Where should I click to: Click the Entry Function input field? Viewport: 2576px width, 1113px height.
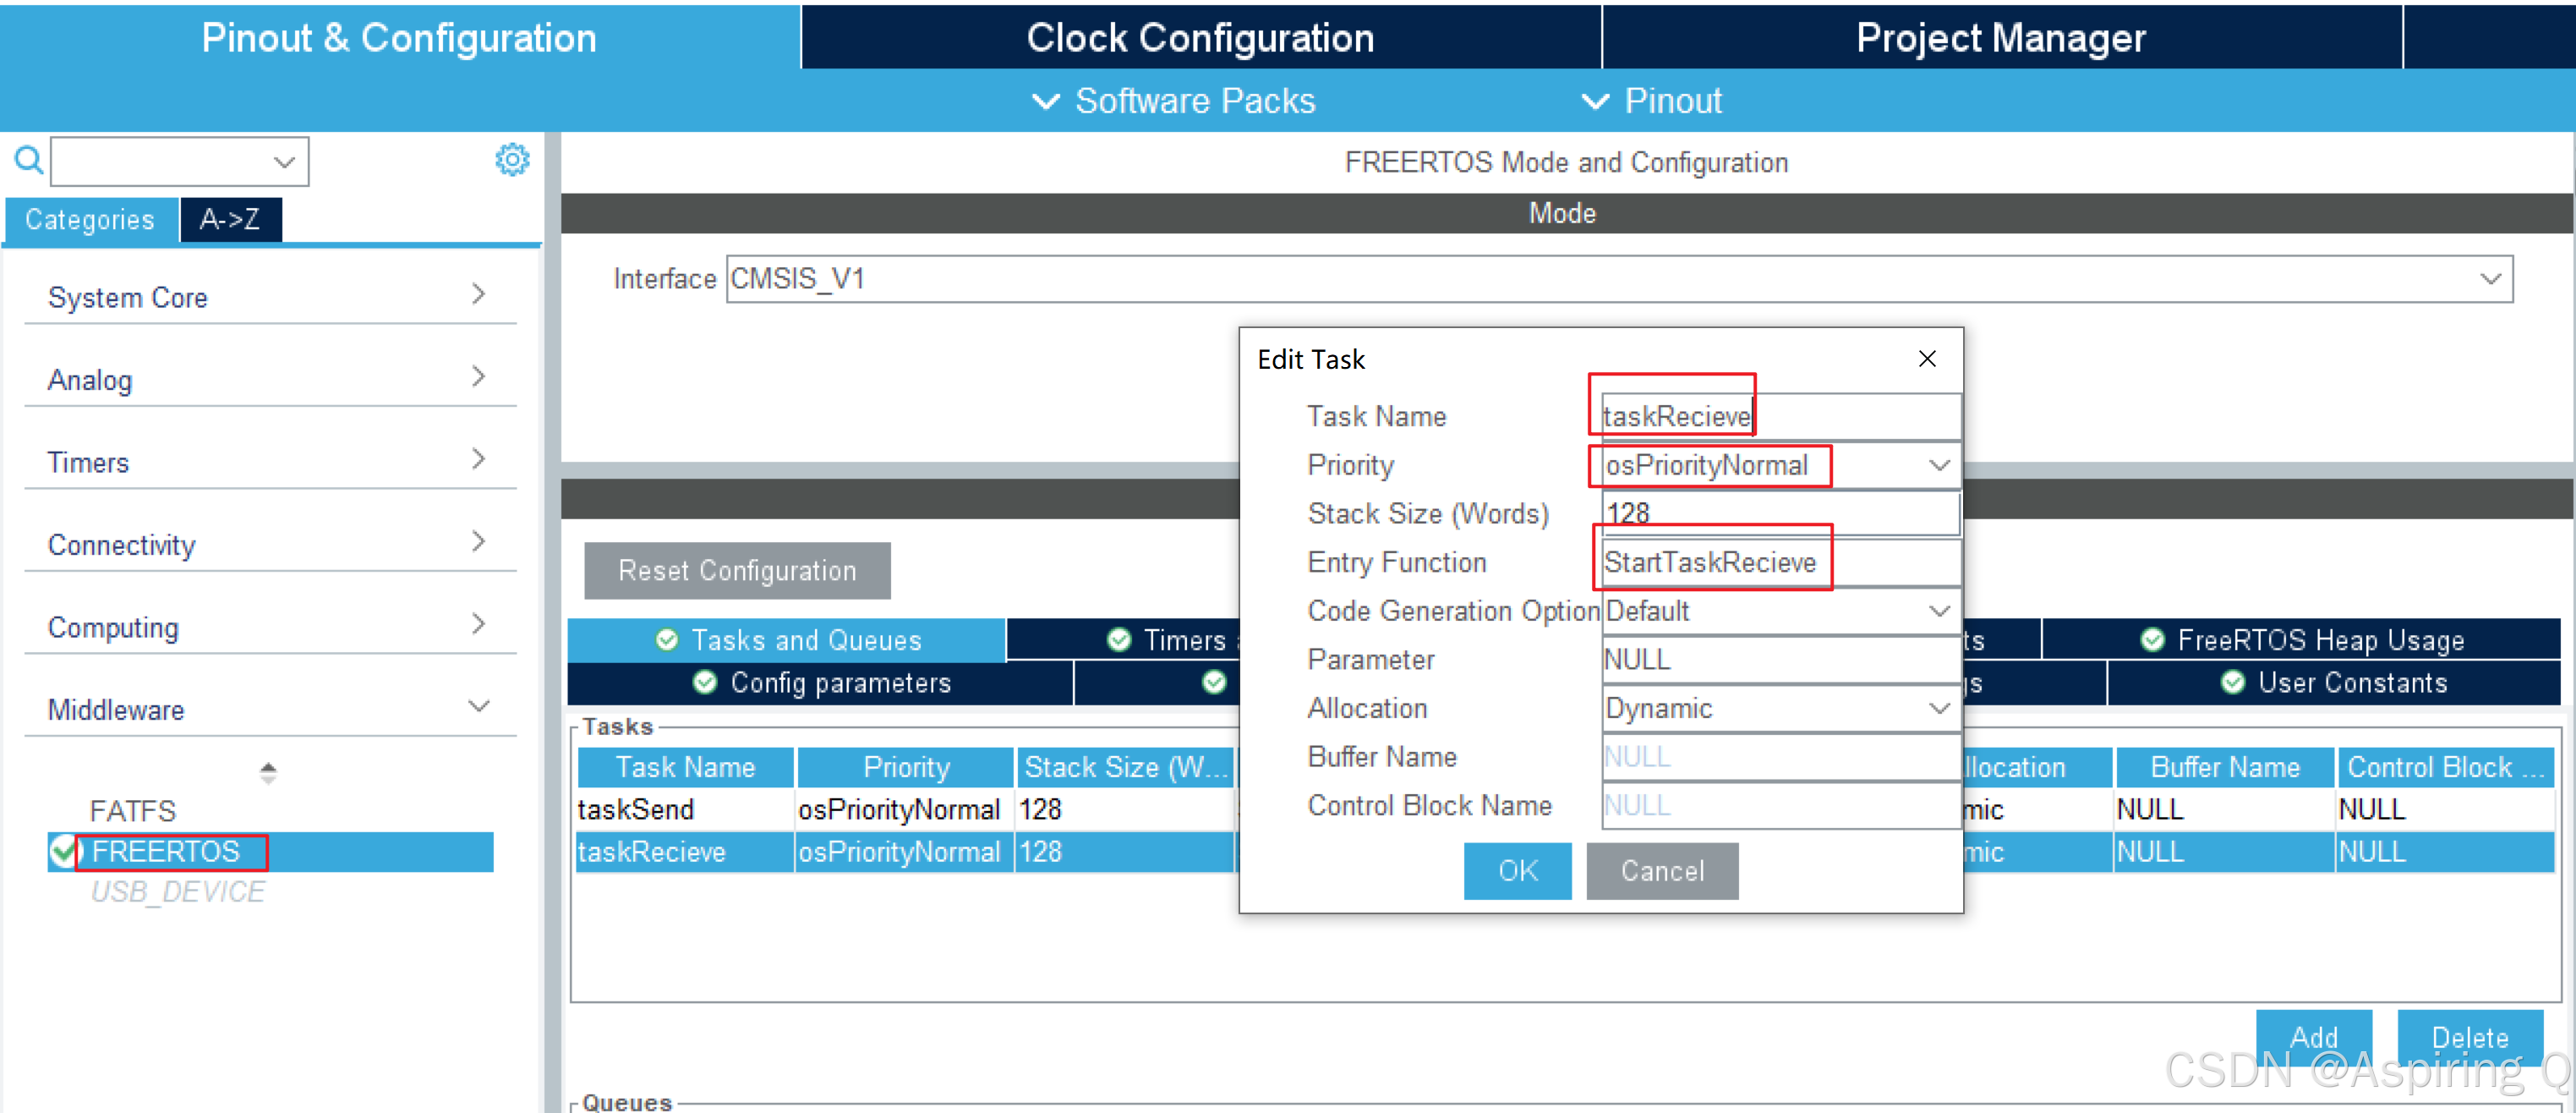point(1780,562)
